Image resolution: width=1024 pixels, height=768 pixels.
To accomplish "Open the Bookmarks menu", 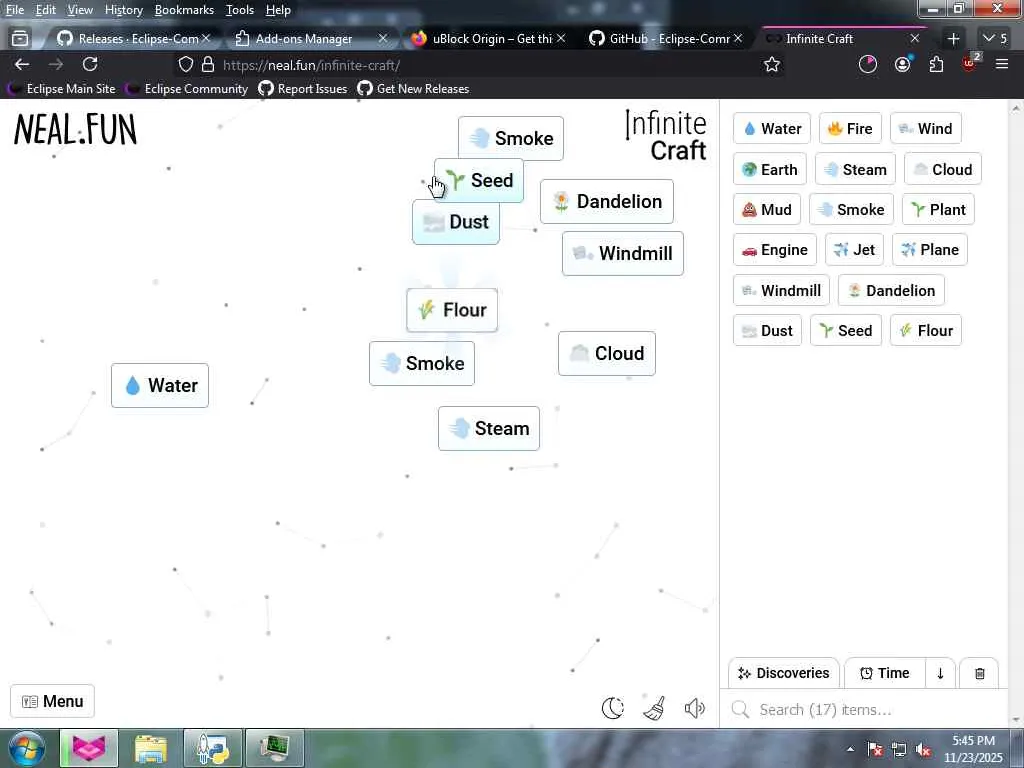I will [x=184, y=10].
